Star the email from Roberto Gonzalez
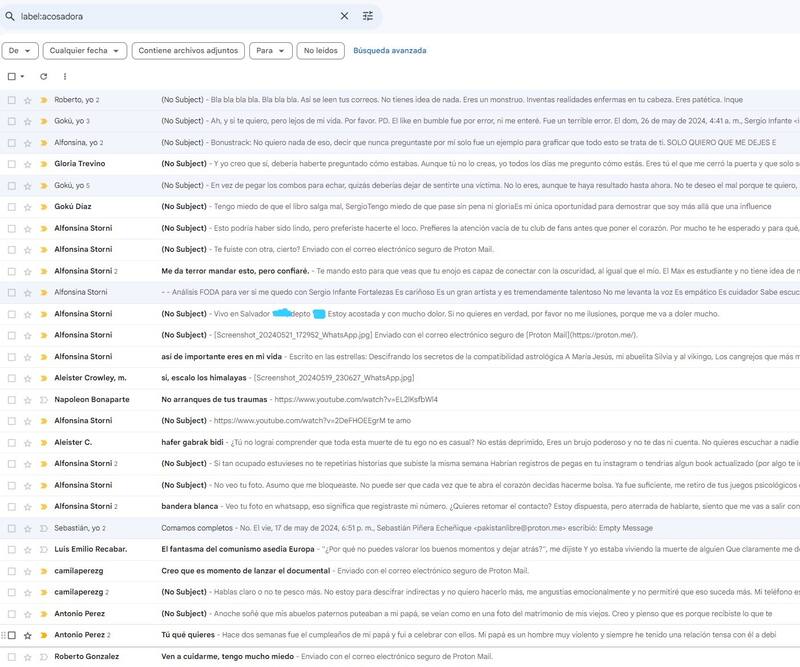Viewport: 800px width, 667px height. pos(27,656)
